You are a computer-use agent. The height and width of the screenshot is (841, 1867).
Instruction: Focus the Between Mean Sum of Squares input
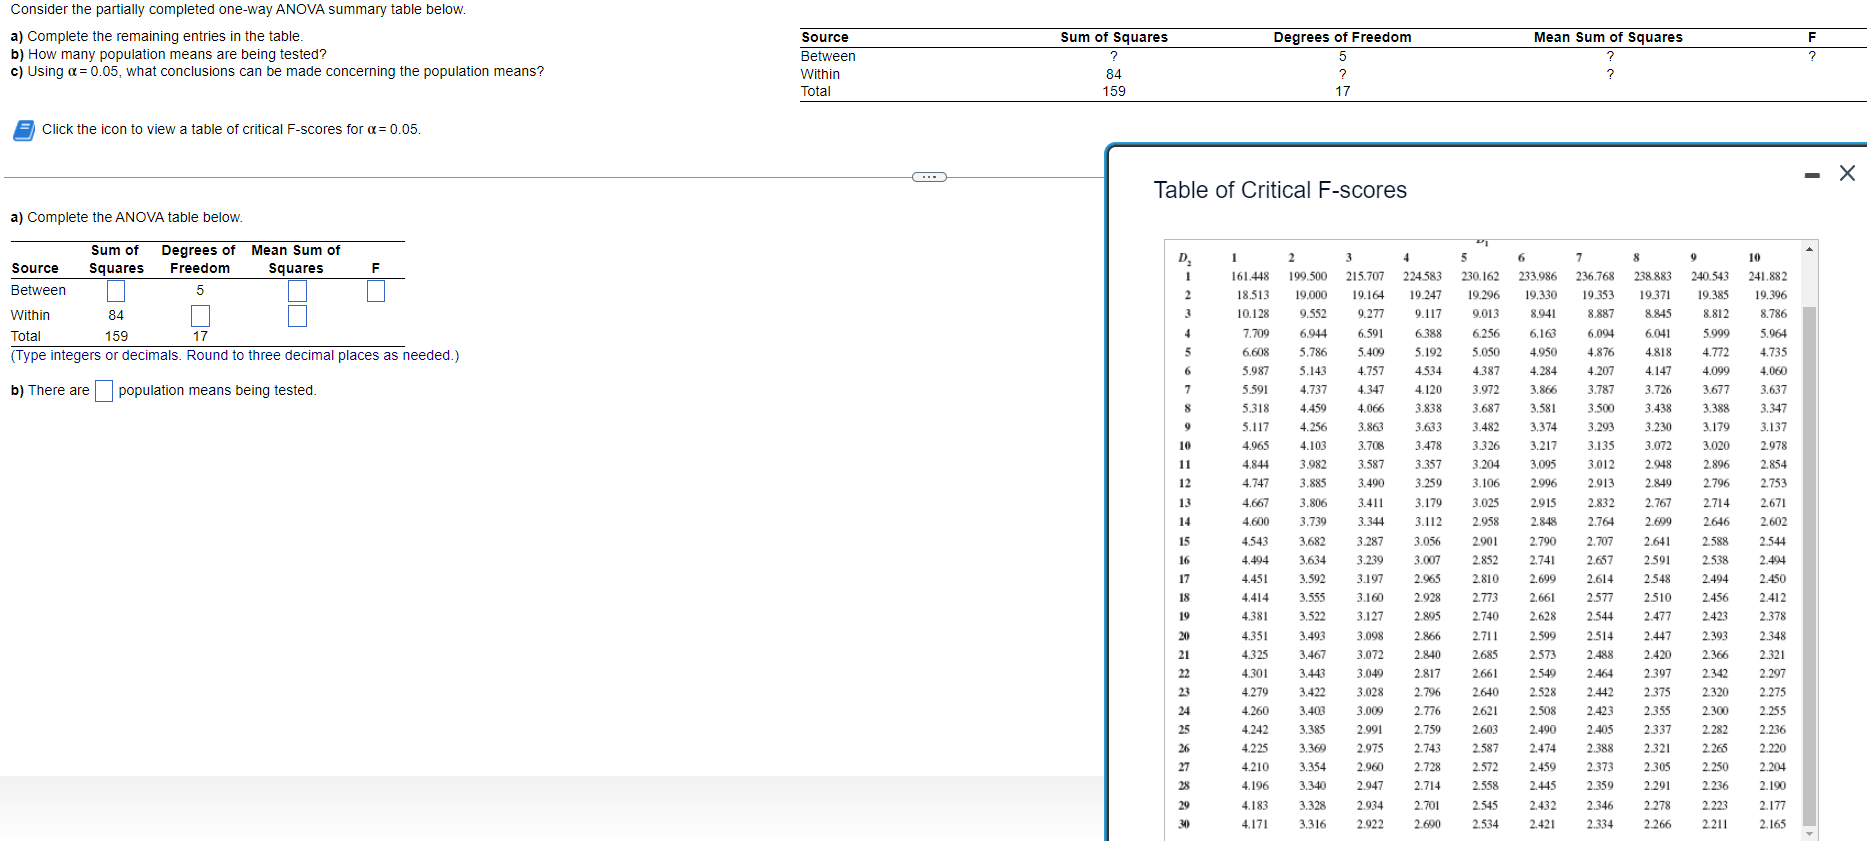coord(297,291)
